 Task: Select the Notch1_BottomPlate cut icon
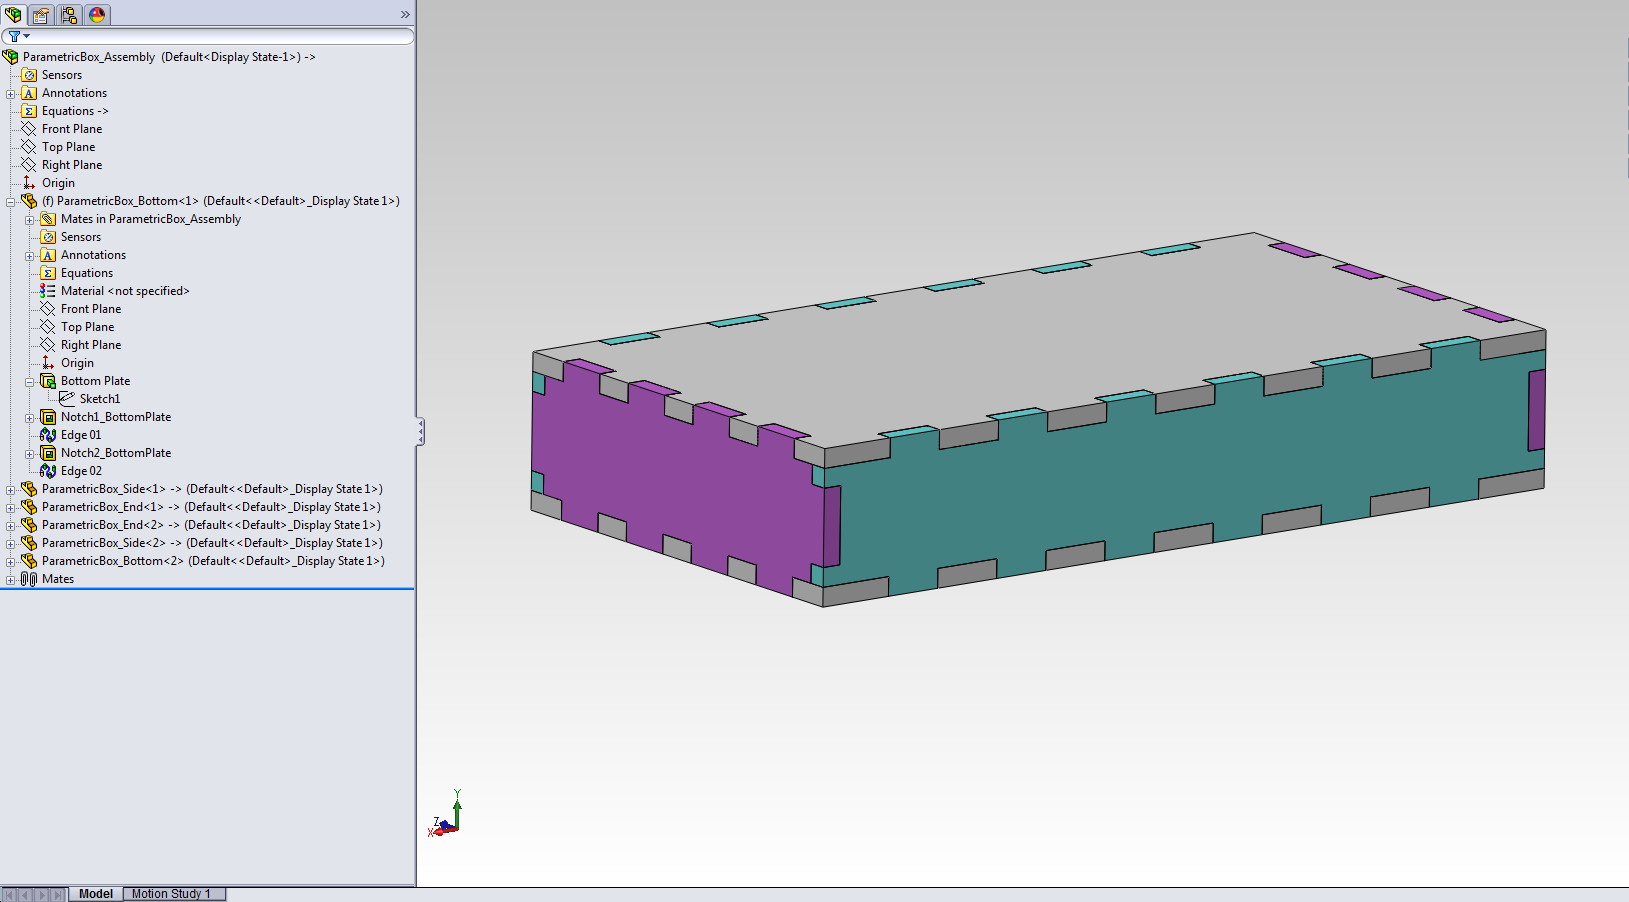pyautogui.click(x=48, y=417)
